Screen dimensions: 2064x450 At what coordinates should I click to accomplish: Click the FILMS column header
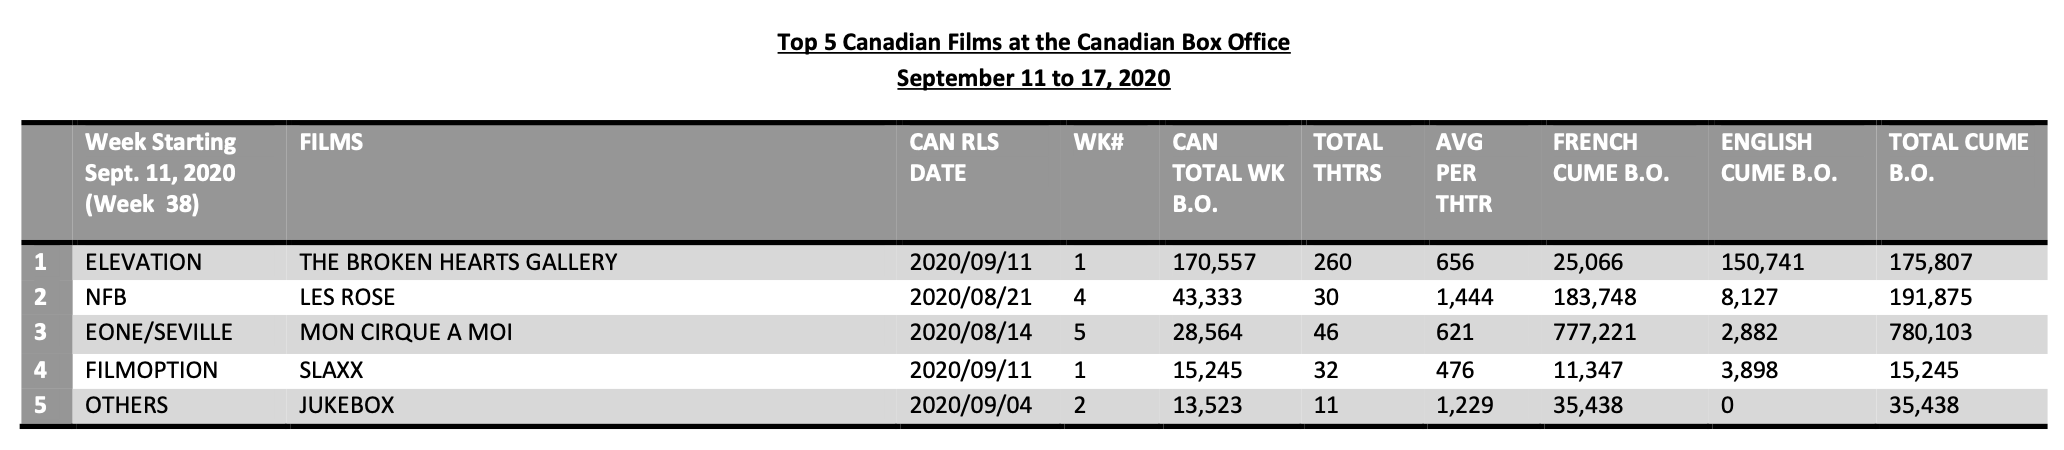[x=331, y=143]
